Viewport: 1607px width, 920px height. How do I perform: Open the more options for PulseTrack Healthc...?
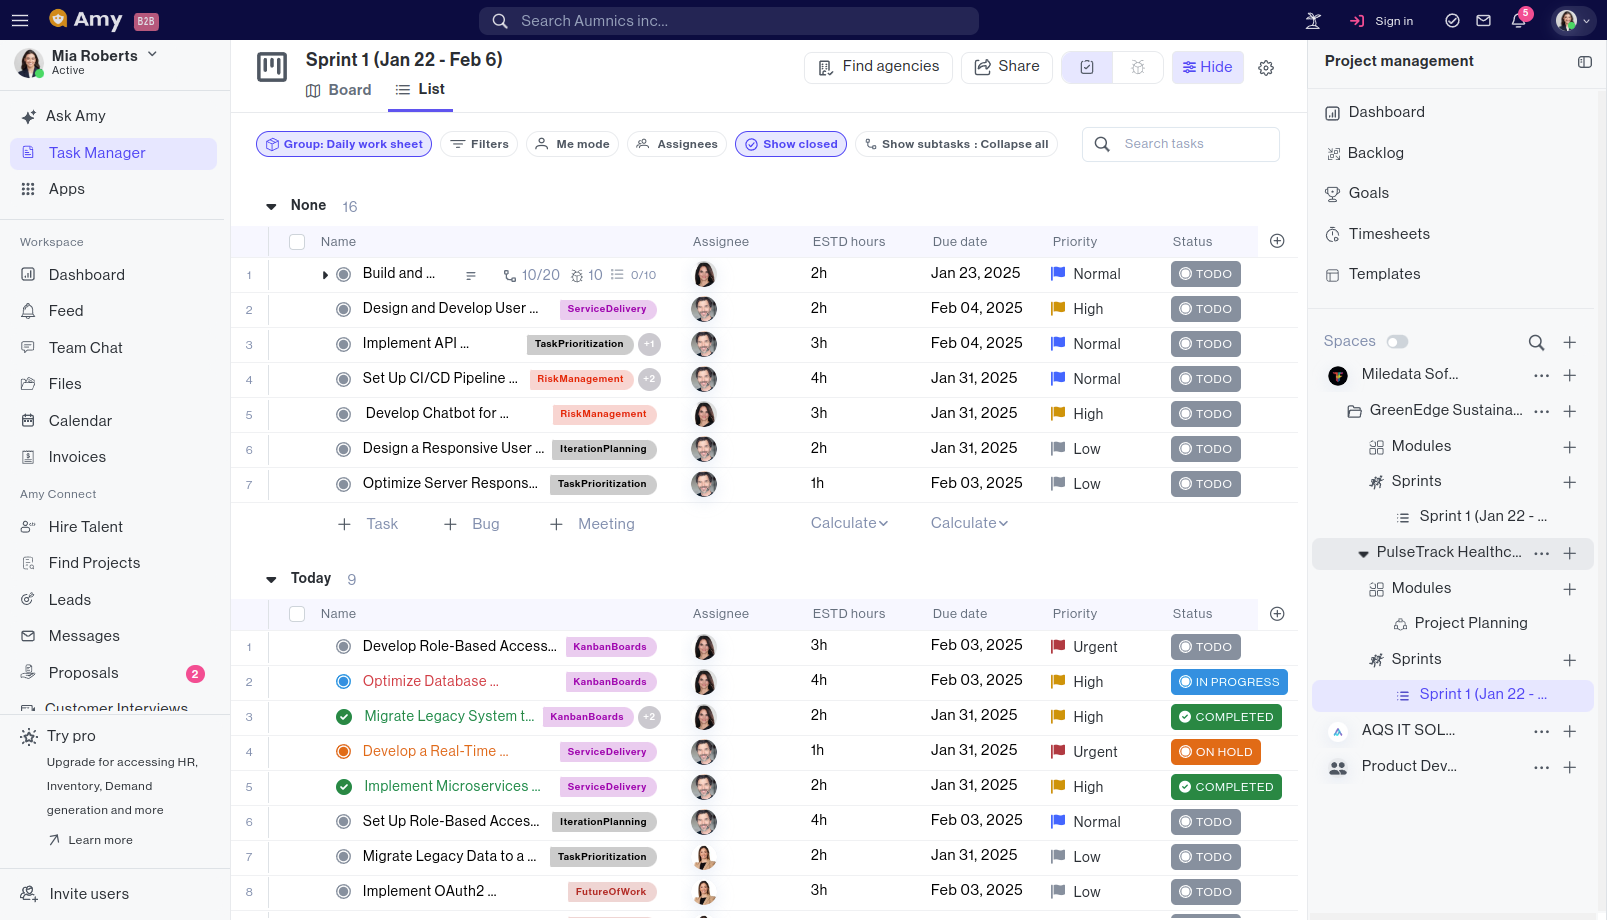(x=1542, y=553)
